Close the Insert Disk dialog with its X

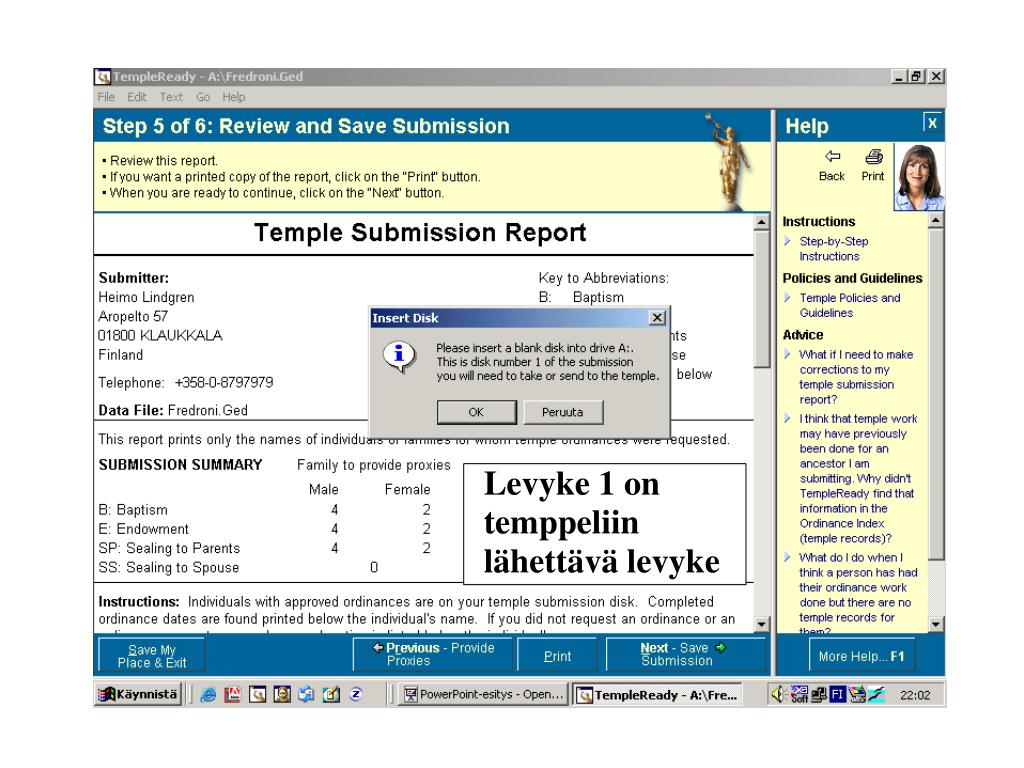[657, 318]
